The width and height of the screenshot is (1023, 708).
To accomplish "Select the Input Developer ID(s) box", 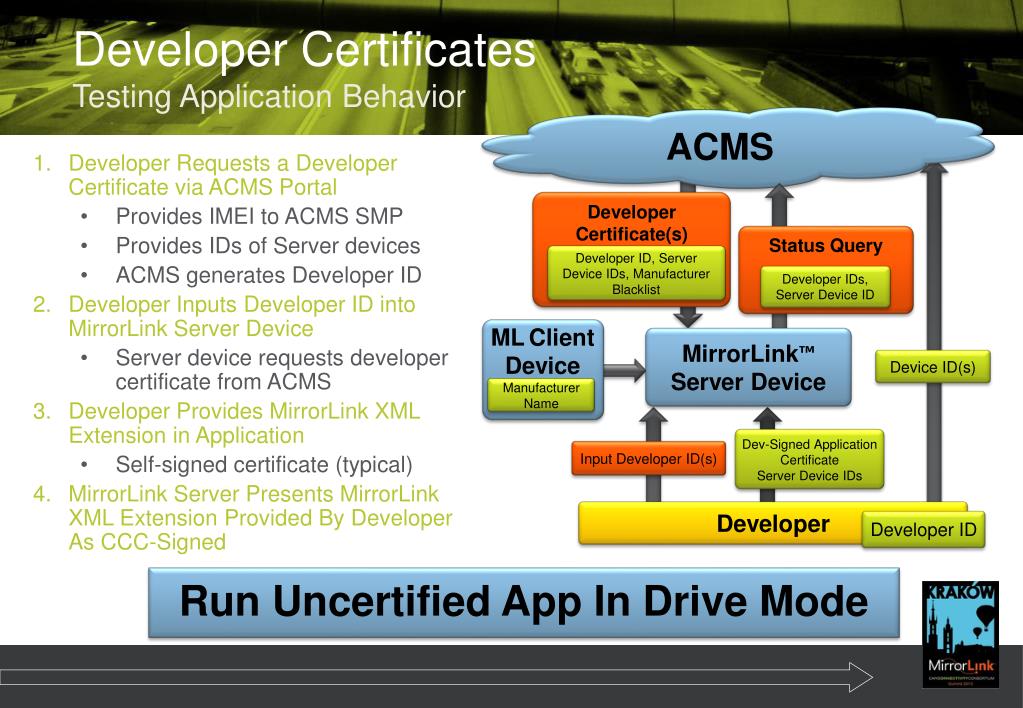I will (x=648, y=459).
